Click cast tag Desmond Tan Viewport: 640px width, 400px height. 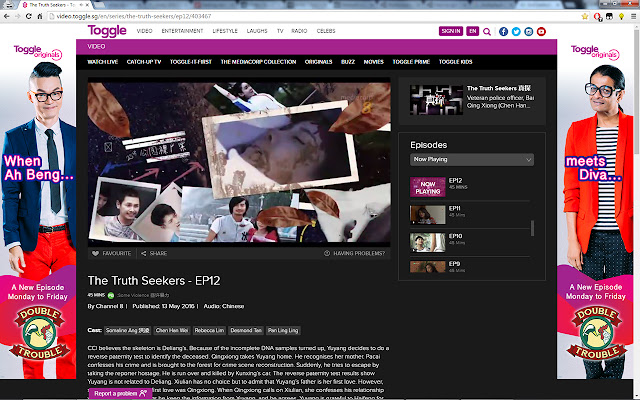coord(246,331)
